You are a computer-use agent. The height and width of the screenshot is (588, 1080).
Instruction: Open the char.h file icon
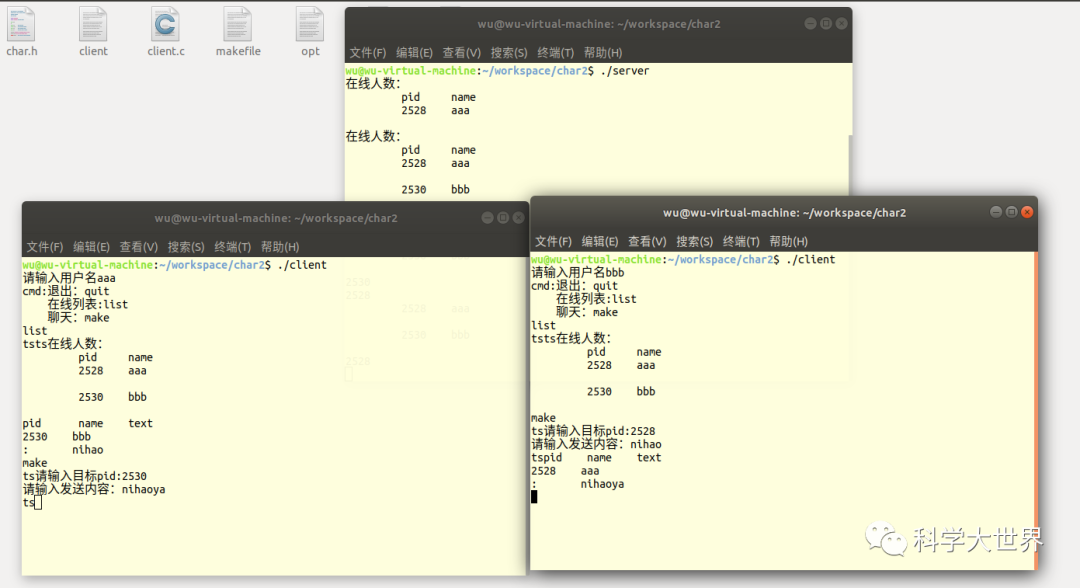(x=21, y=25)
